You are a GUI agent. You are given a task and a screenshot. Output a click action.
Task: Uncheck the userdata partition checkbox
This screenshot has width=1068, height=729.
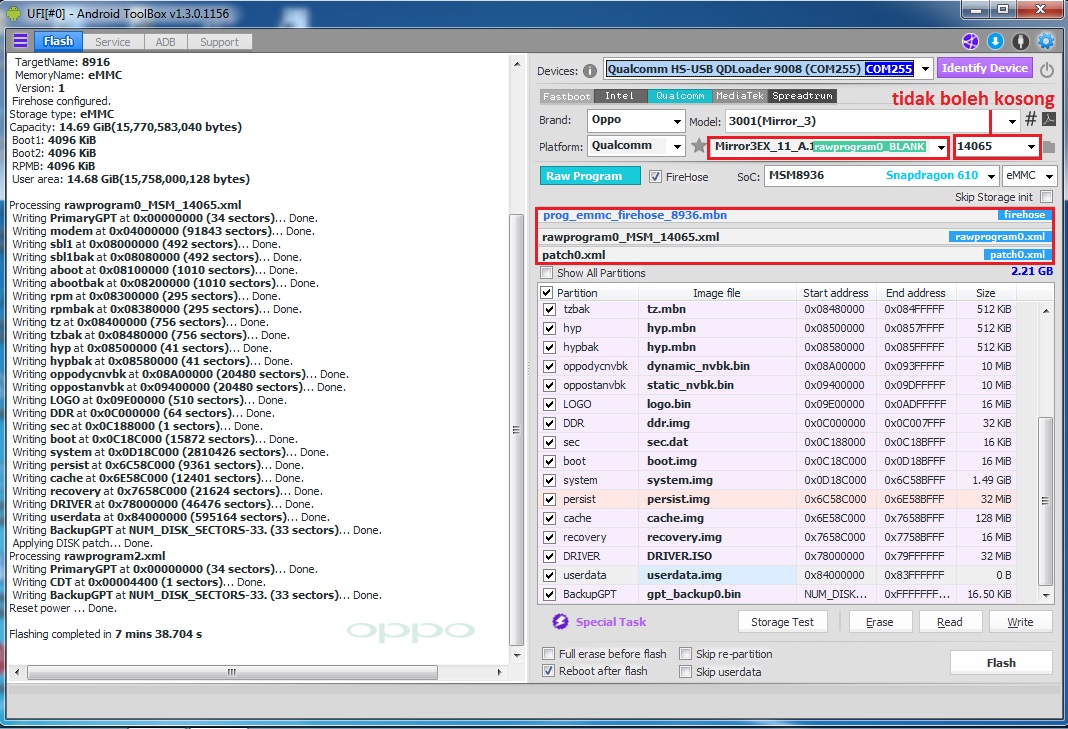click(549, 575)
